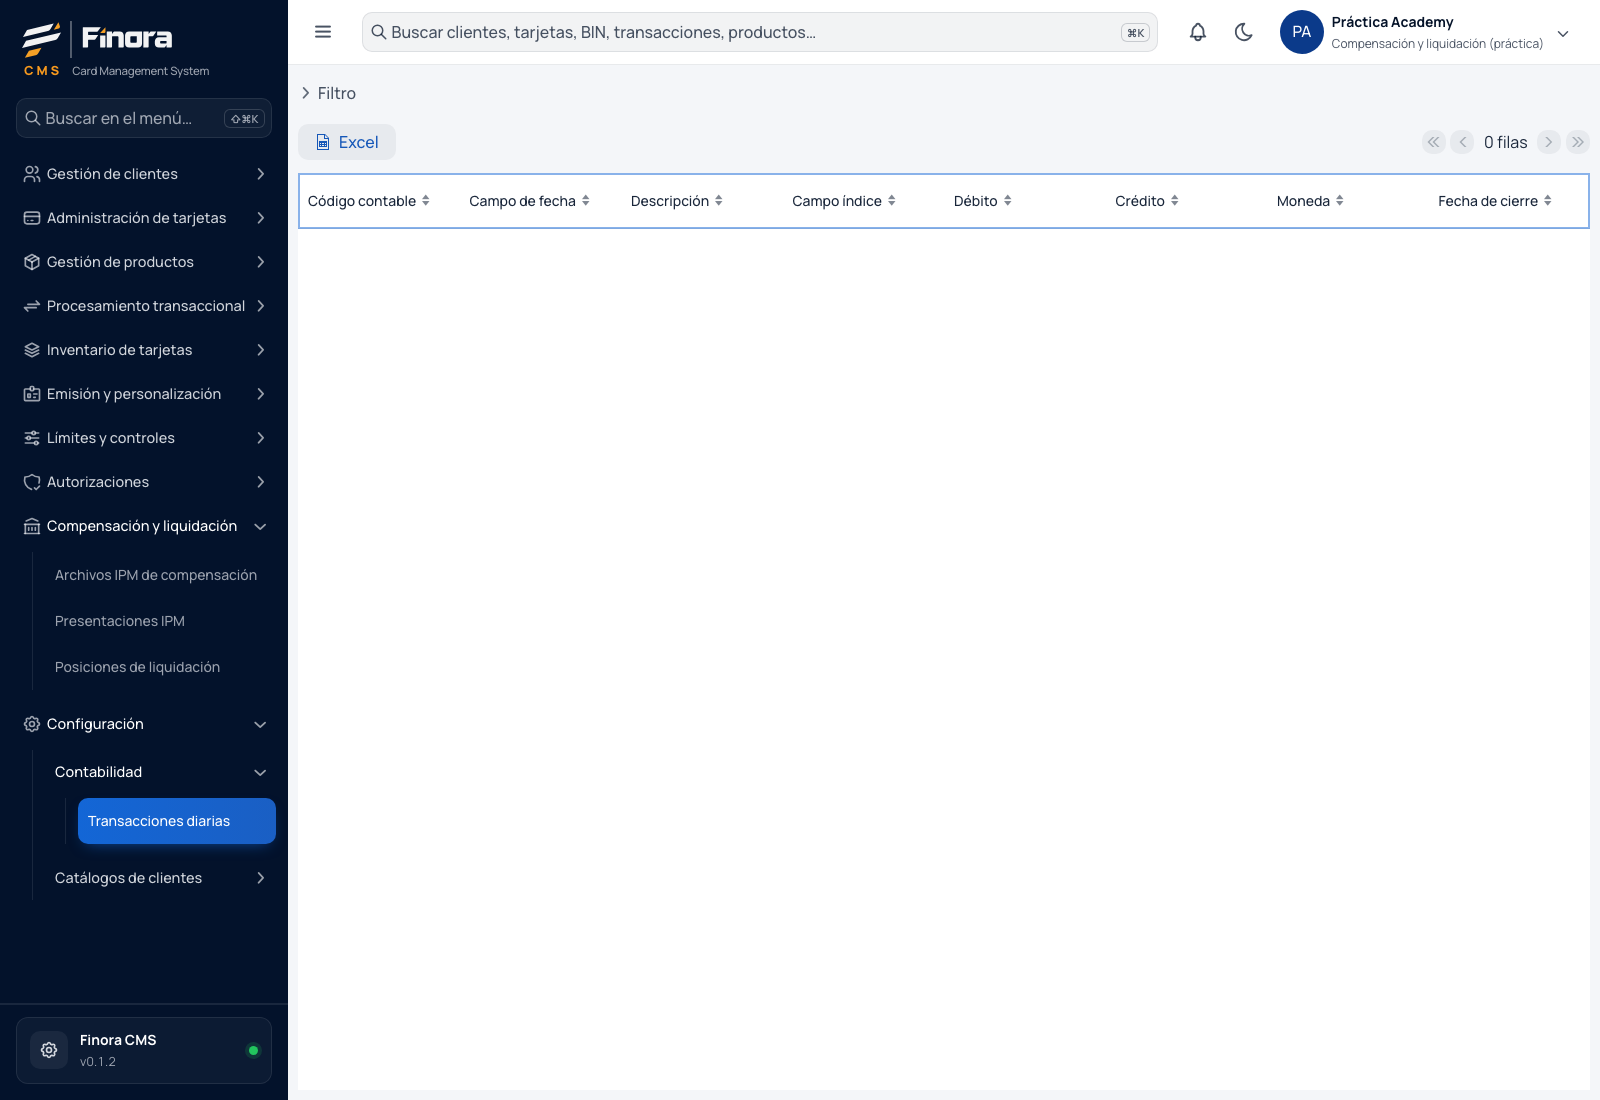The image size is (1600, 1100).
Task: Collapse the Configuración section
Action: tap(144, 724)
